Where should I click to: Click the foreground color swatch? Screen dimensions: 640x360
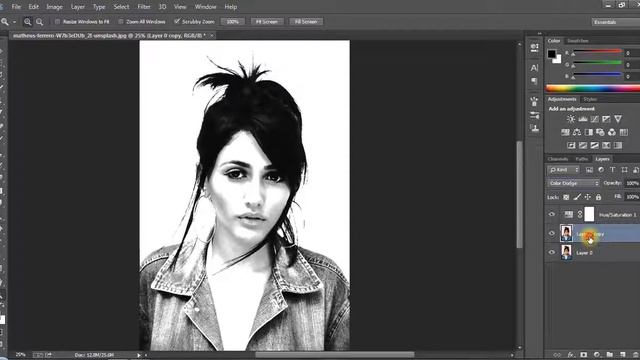pos(551,53)
